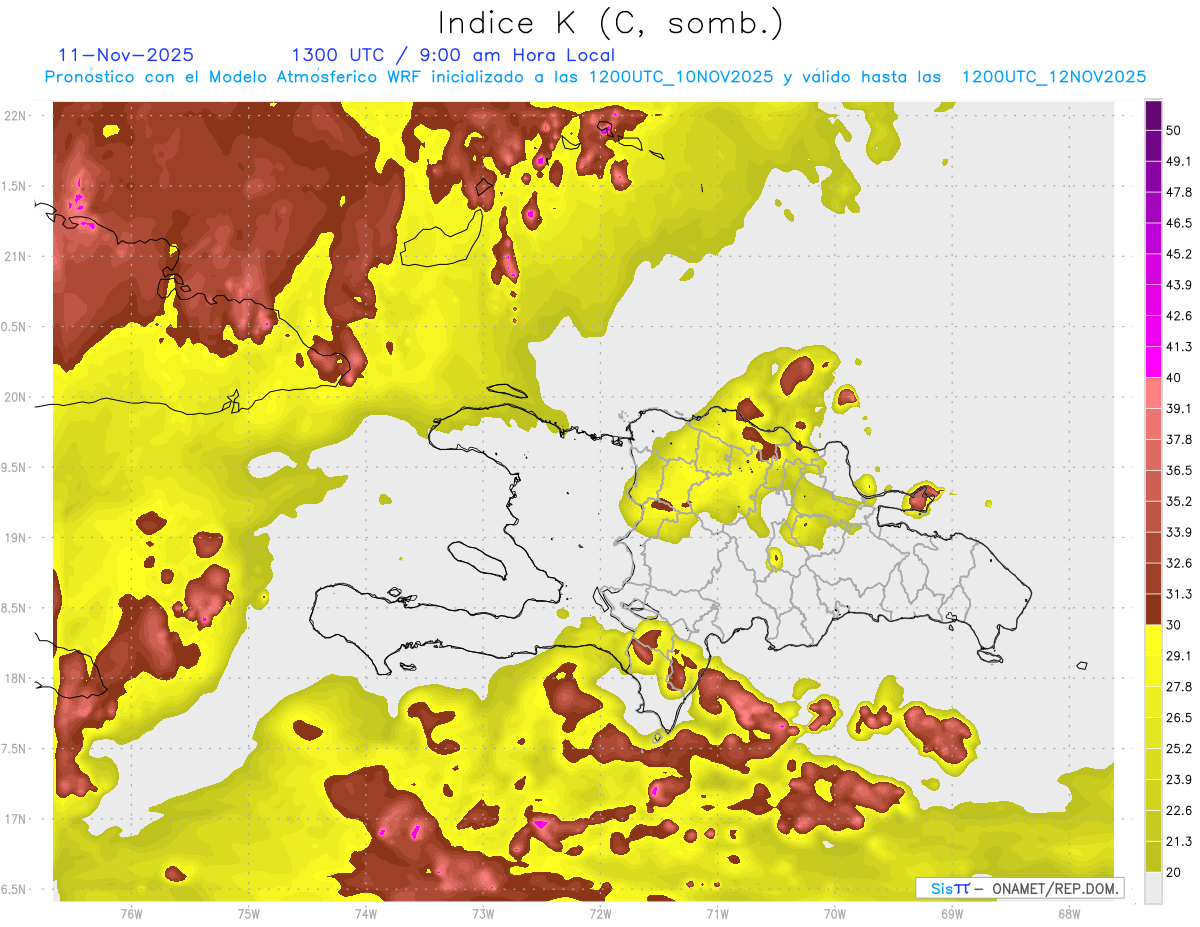Click the '31.3' color scale value
Screen dimensions: 1200x927
1179,594
